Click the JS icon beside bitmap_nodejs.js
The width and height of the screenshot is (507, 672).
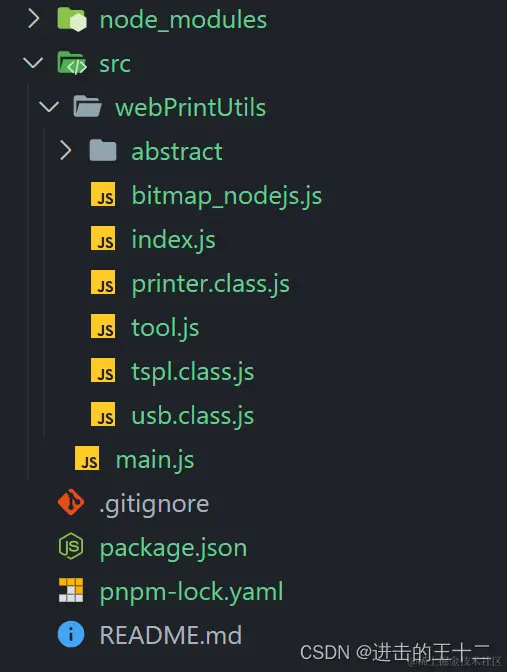coord(103,195)
